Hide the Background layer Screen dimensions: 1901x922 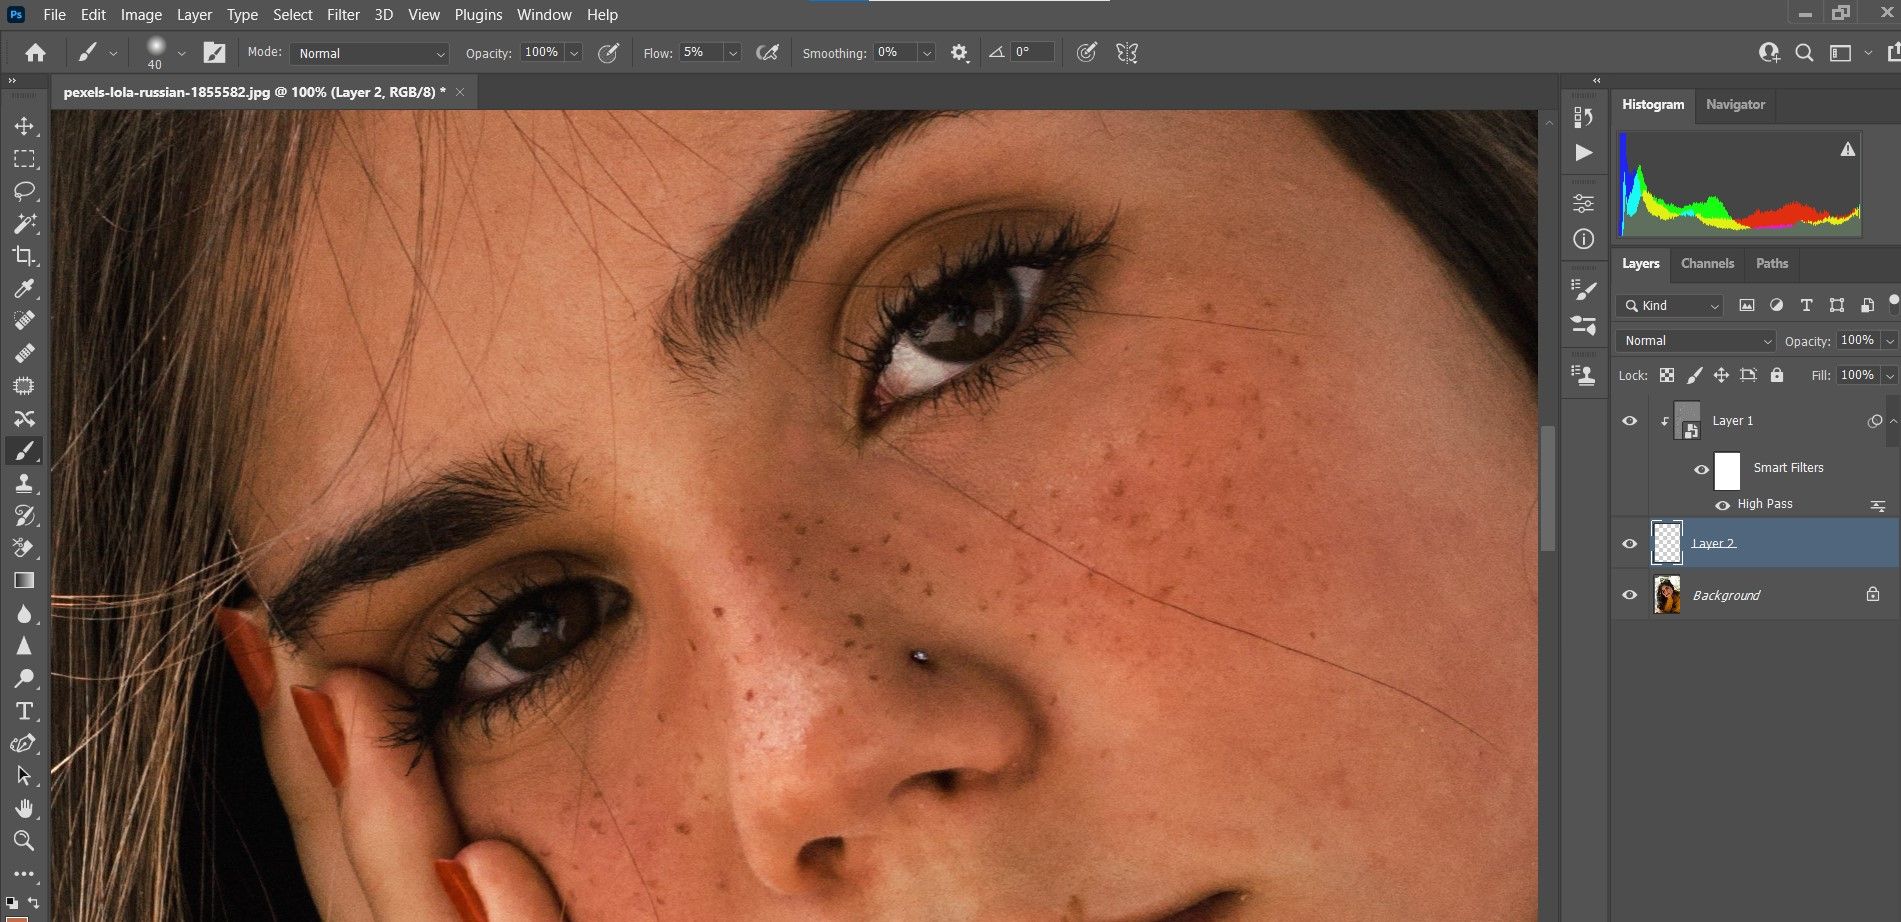pyautogui.click(x=1629, y=595)
